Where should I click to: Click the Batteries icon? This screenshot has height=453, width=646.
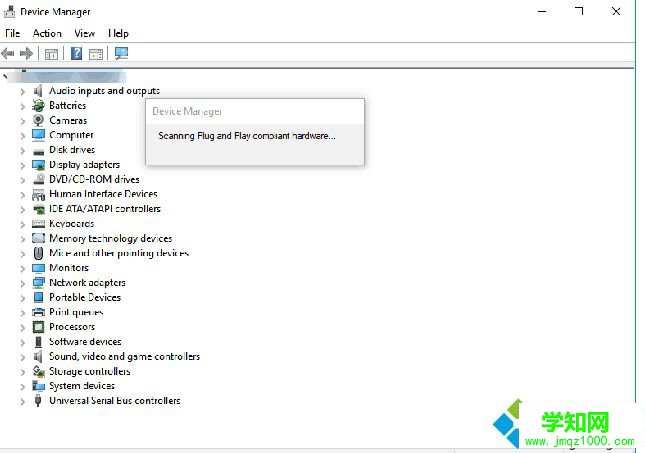coord(38,105)
